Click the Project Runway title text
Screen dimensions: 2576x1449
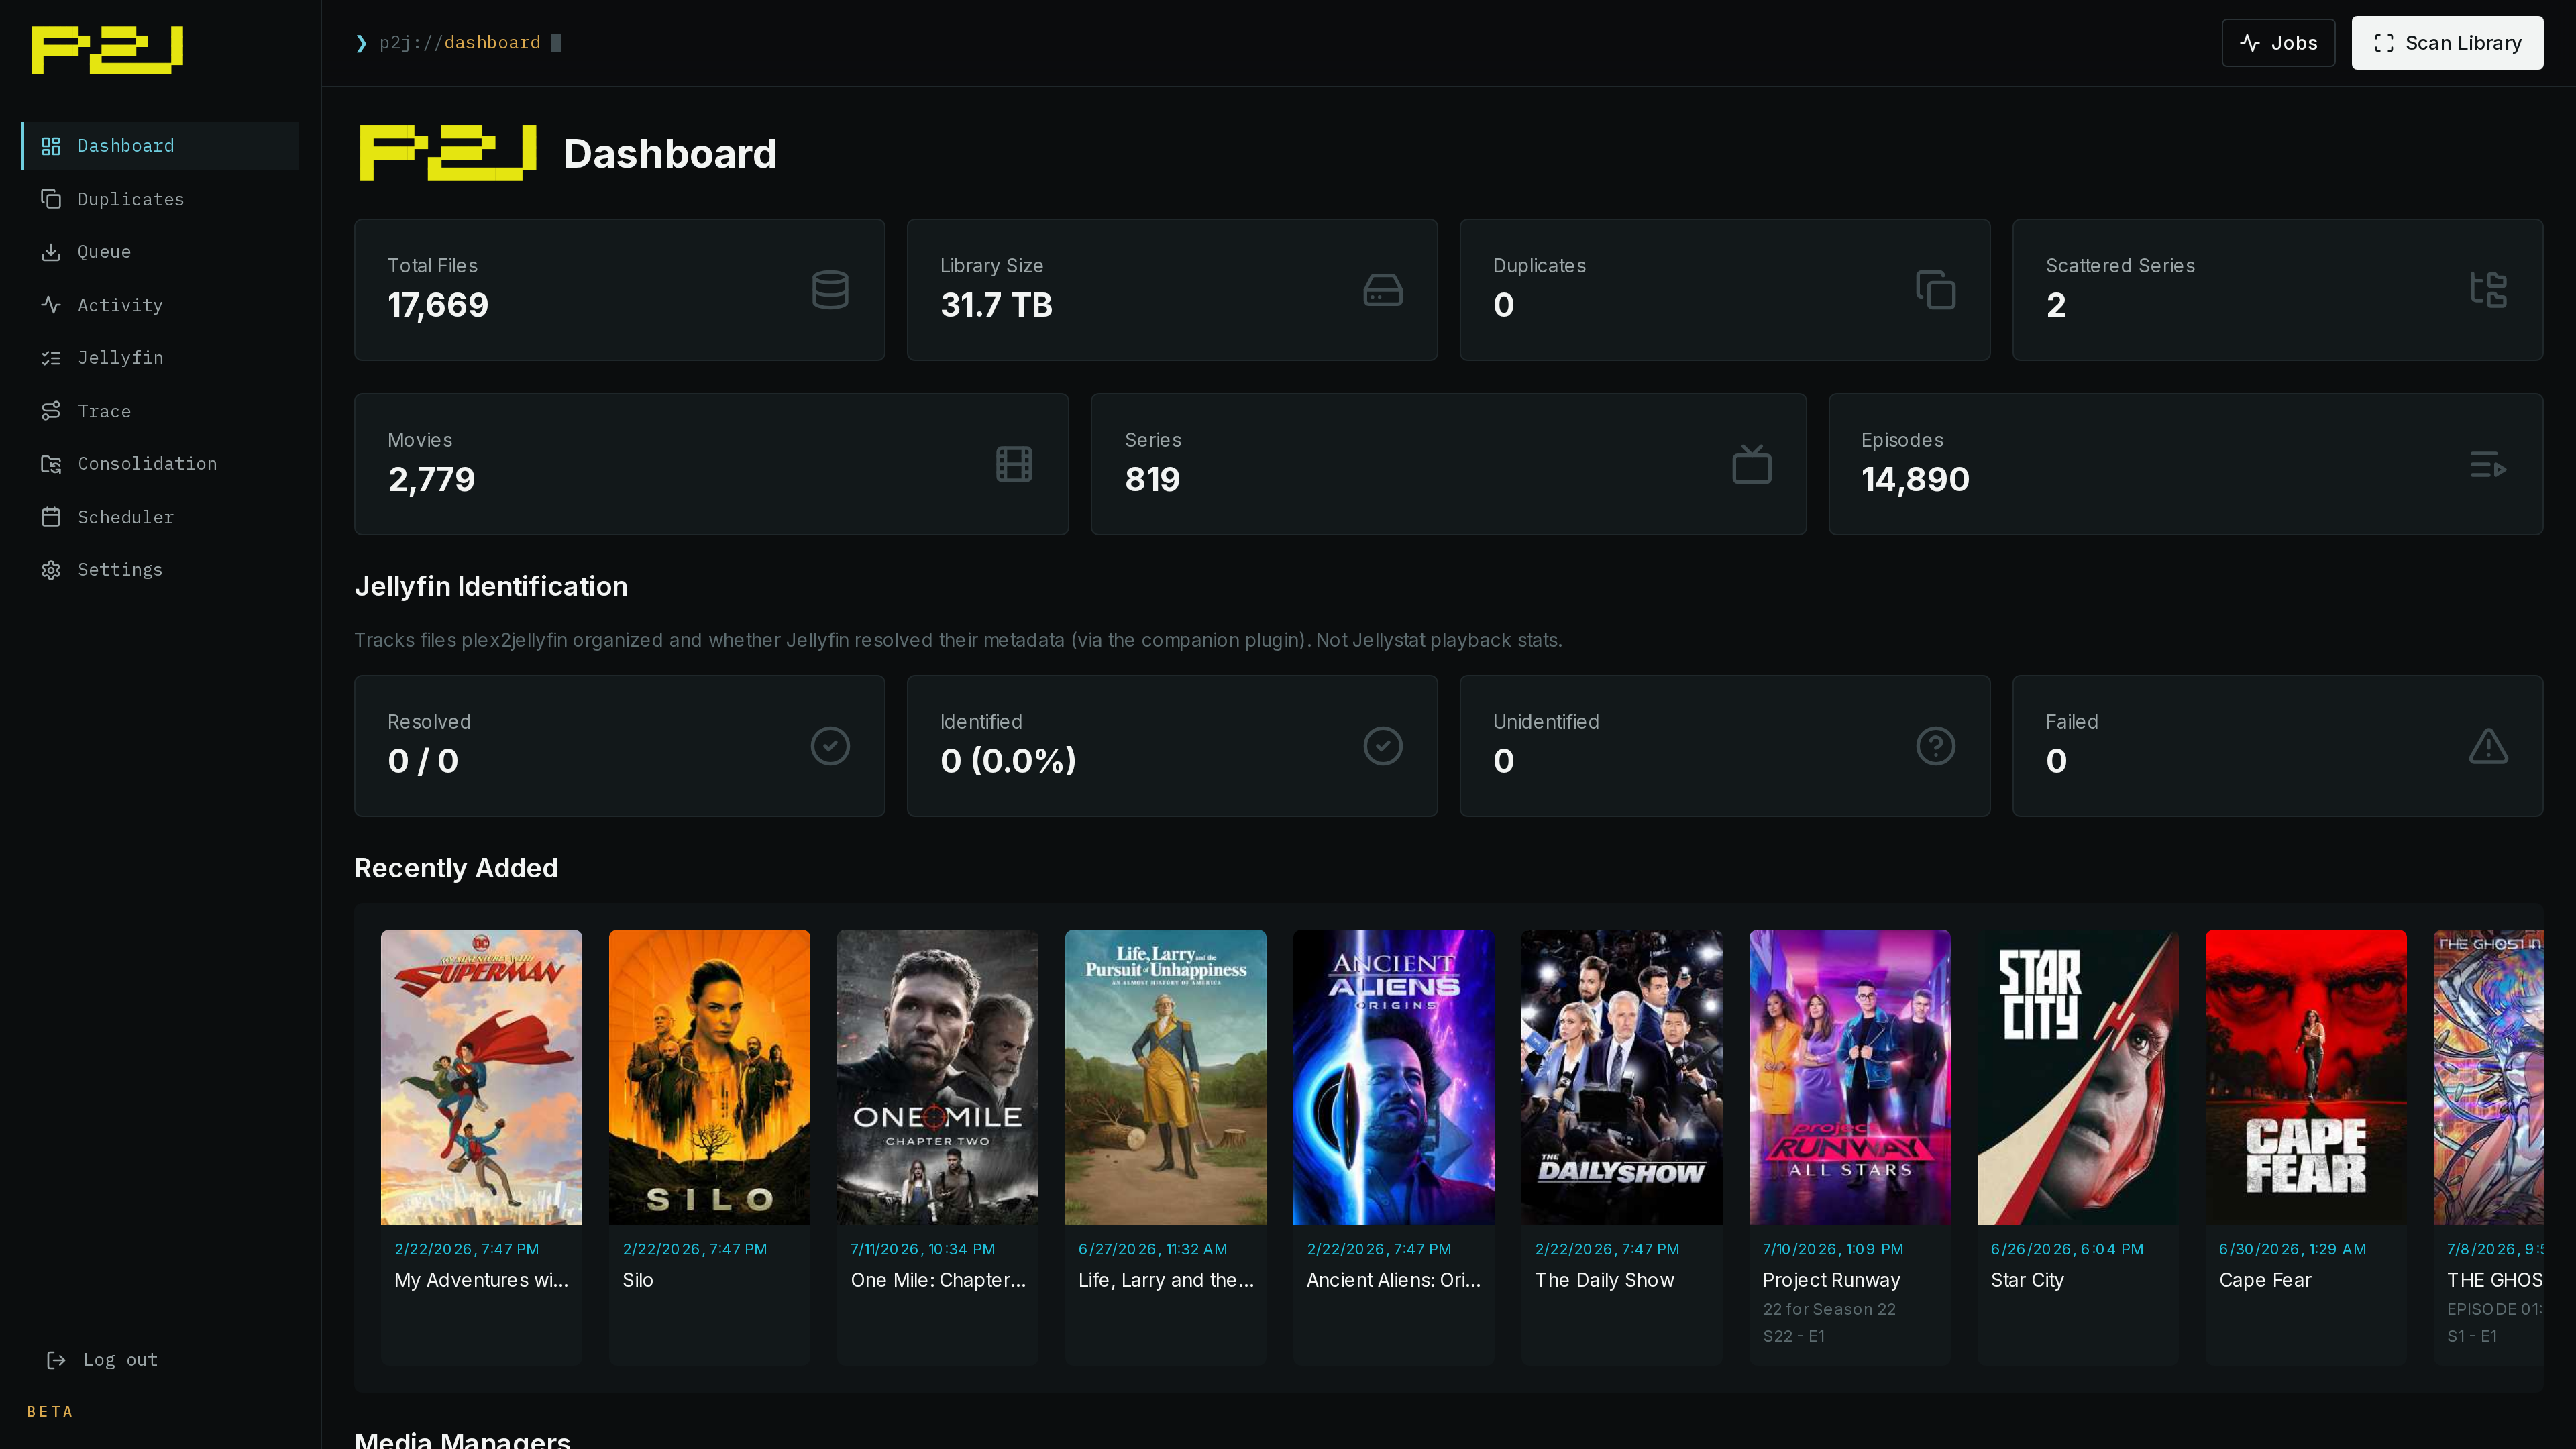pyautogui.click(x=1831, y=1280)
